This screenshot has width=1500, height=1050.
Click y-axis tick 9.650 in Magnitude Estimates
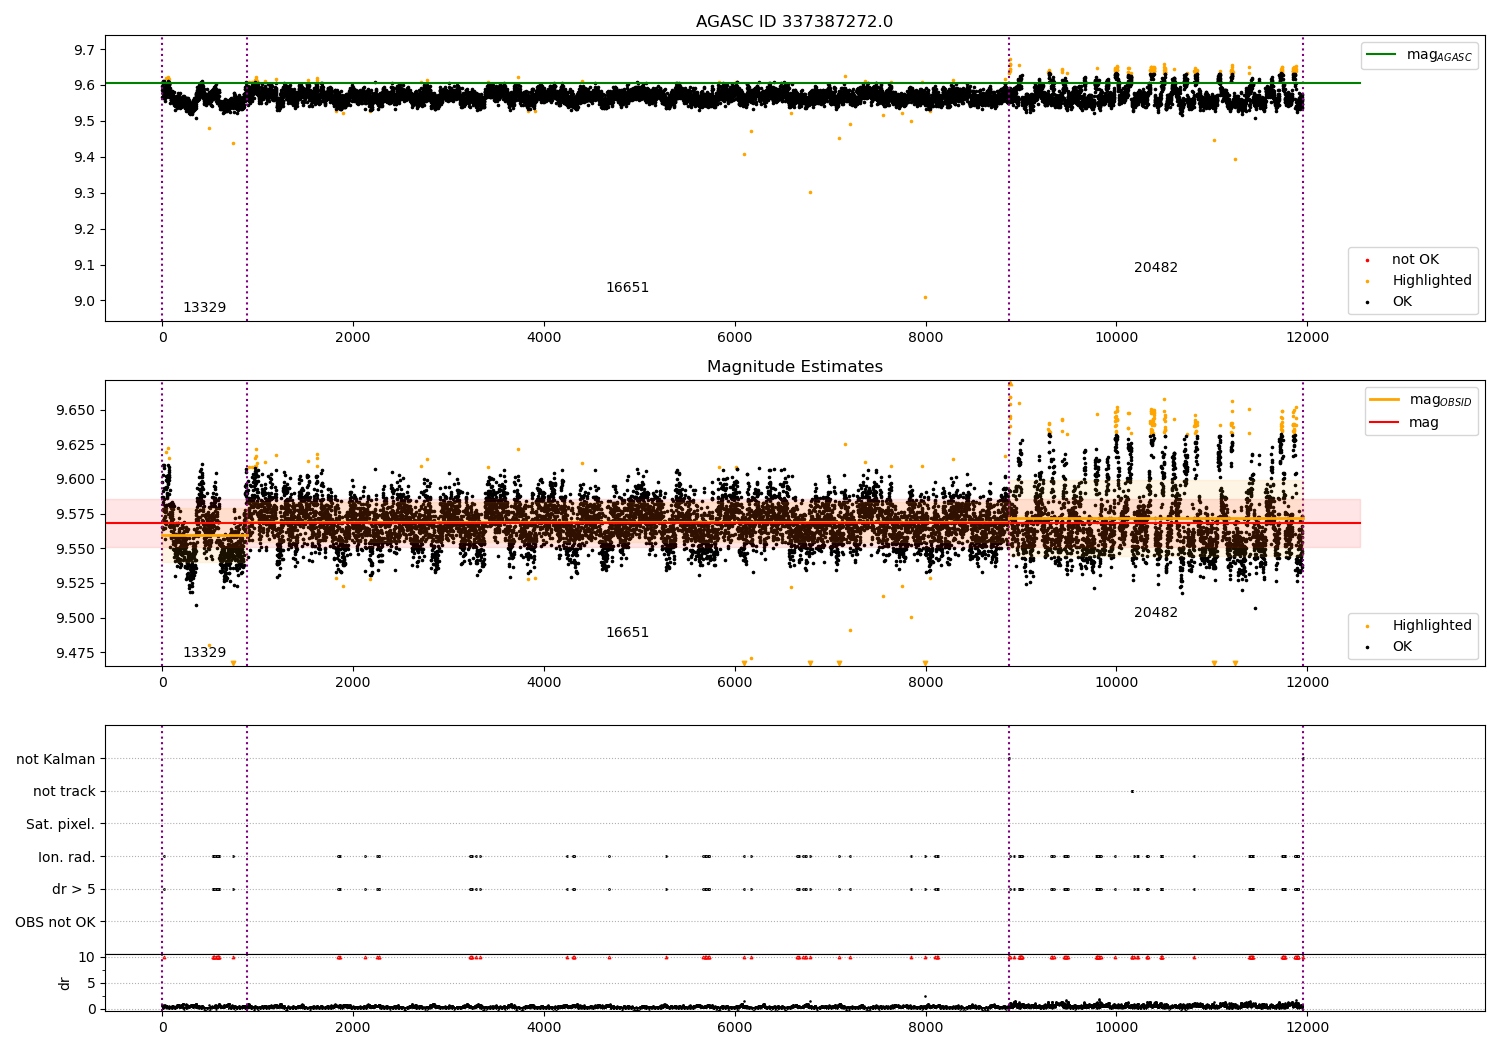tap(77, 411)
